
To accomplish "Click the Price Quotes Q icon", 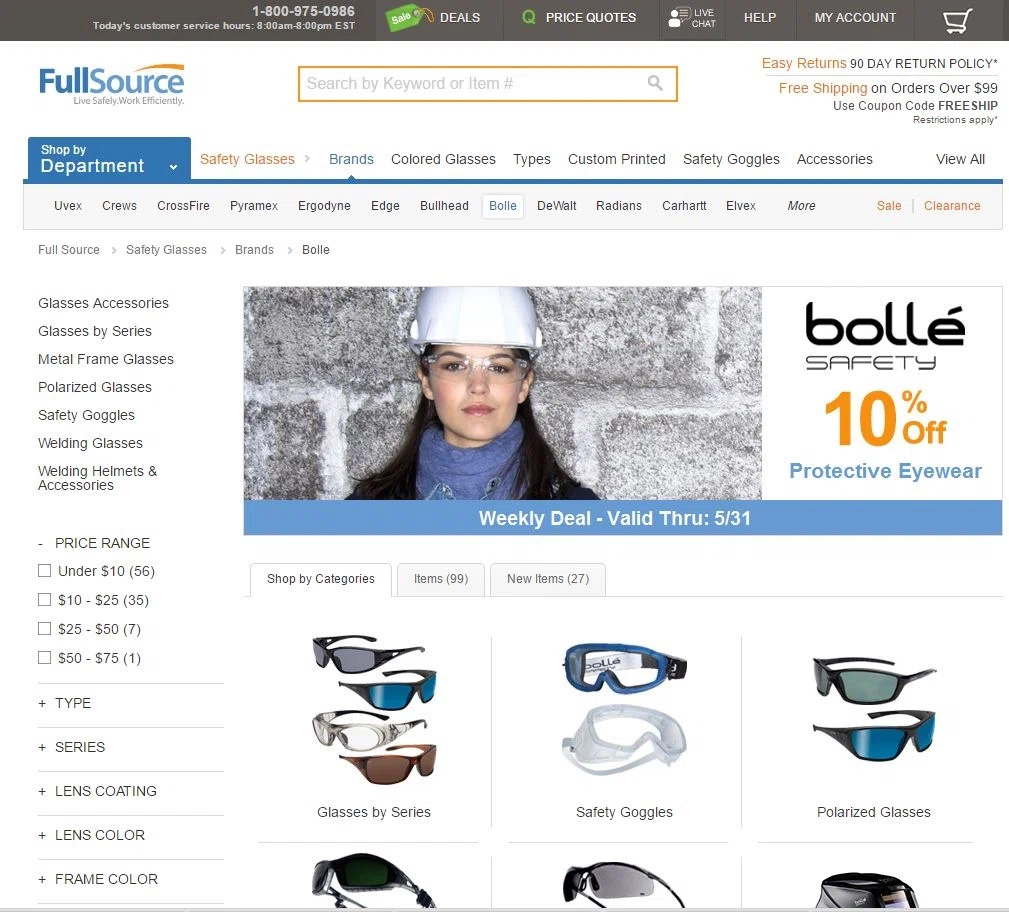I will [x=528, y=17].
